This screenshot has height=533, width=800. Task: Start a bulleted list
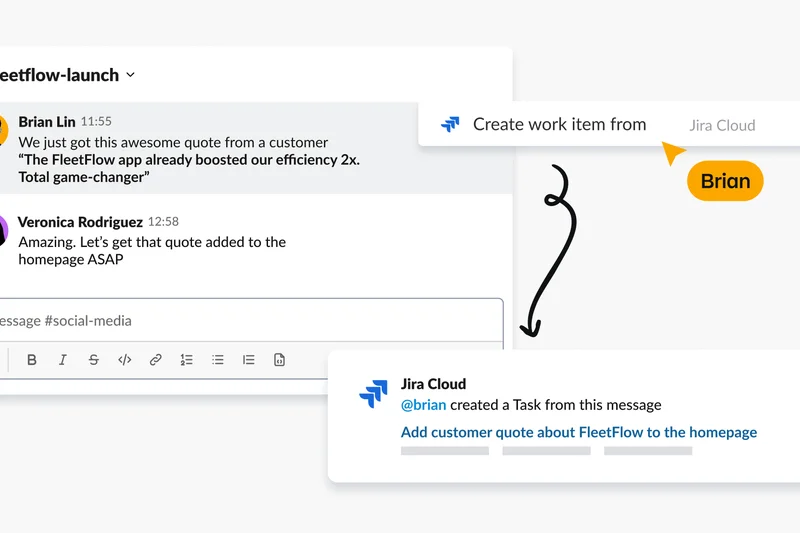[x=218, y=360]
